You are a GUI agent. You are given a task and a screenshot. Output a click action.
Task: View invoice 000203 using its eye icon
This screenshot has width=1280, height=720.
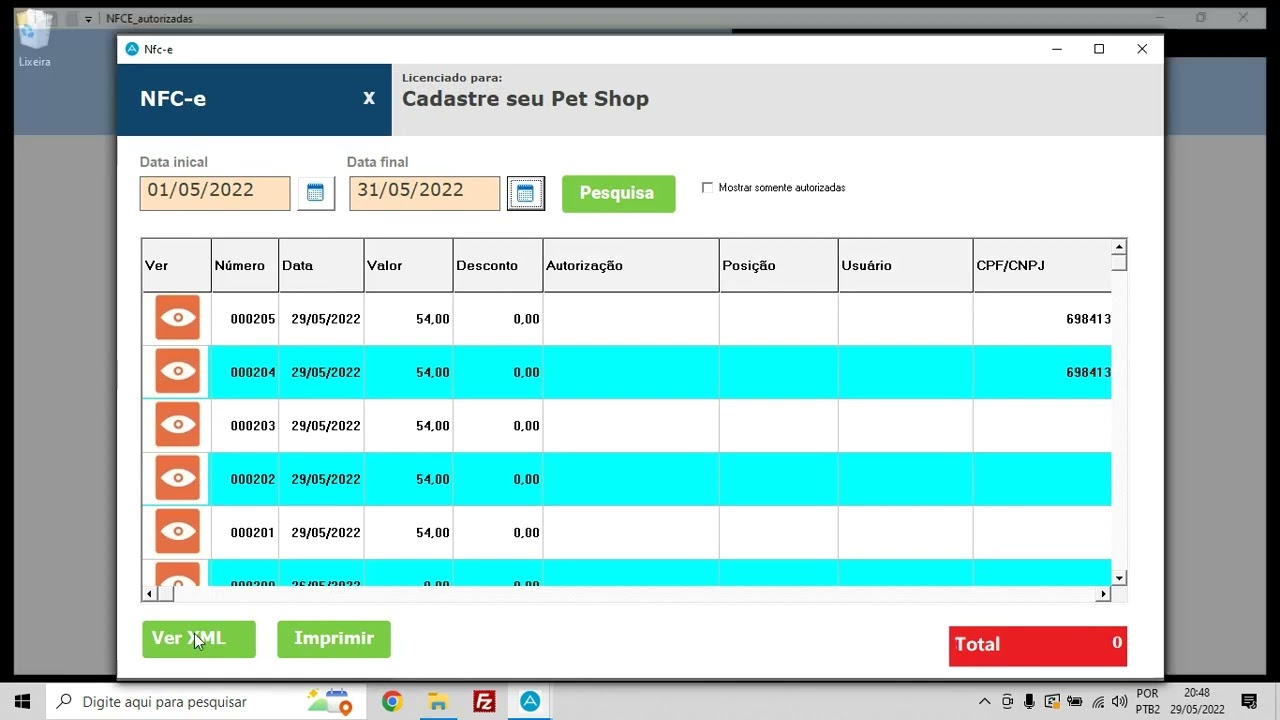coord(177,425)
